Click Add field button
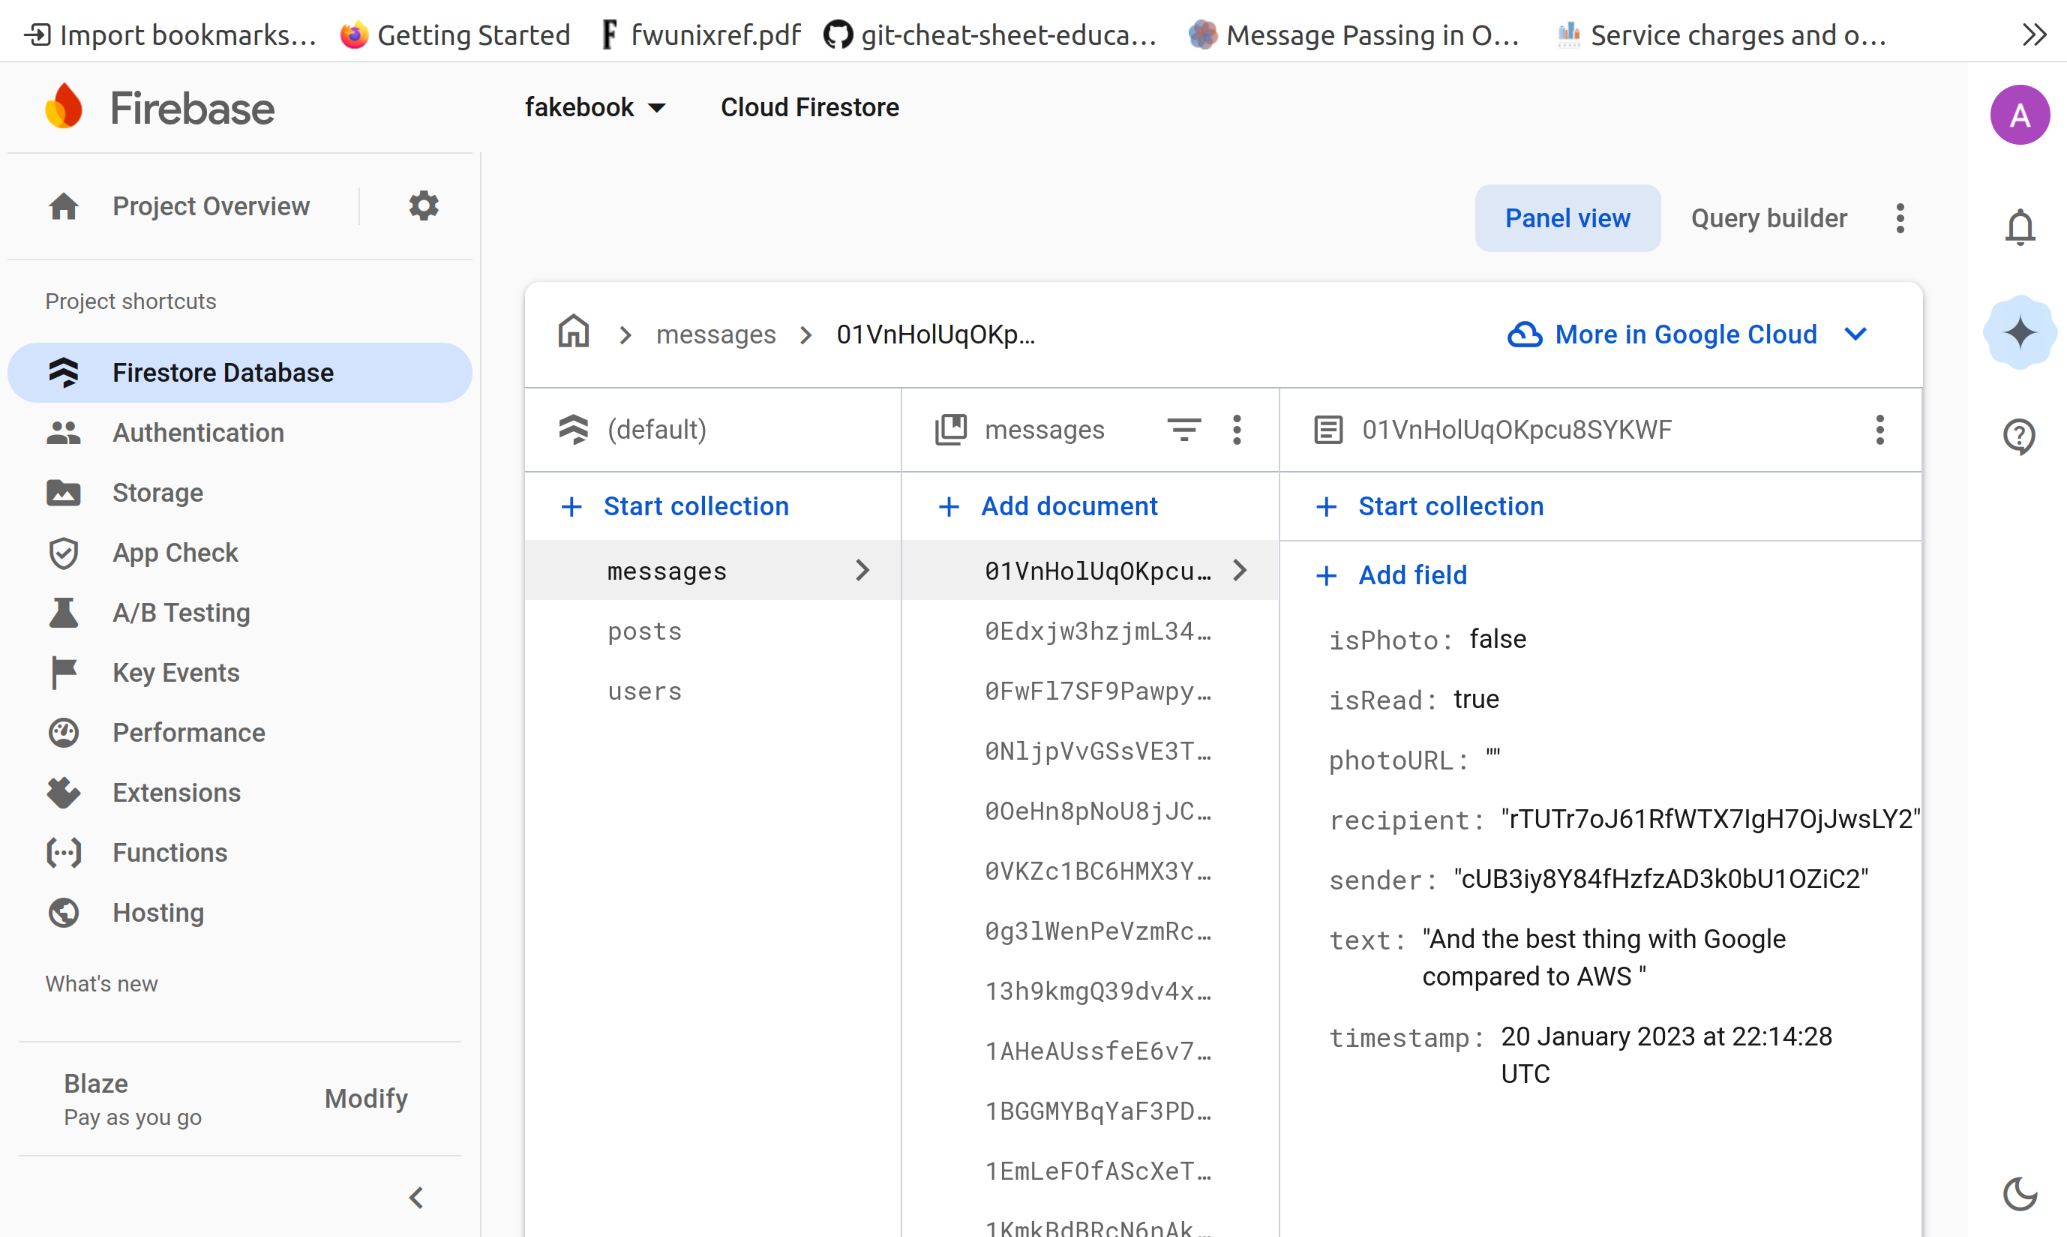Image resolution: width=2067 pixels, height=1237 pixels. pos(1391,575)
